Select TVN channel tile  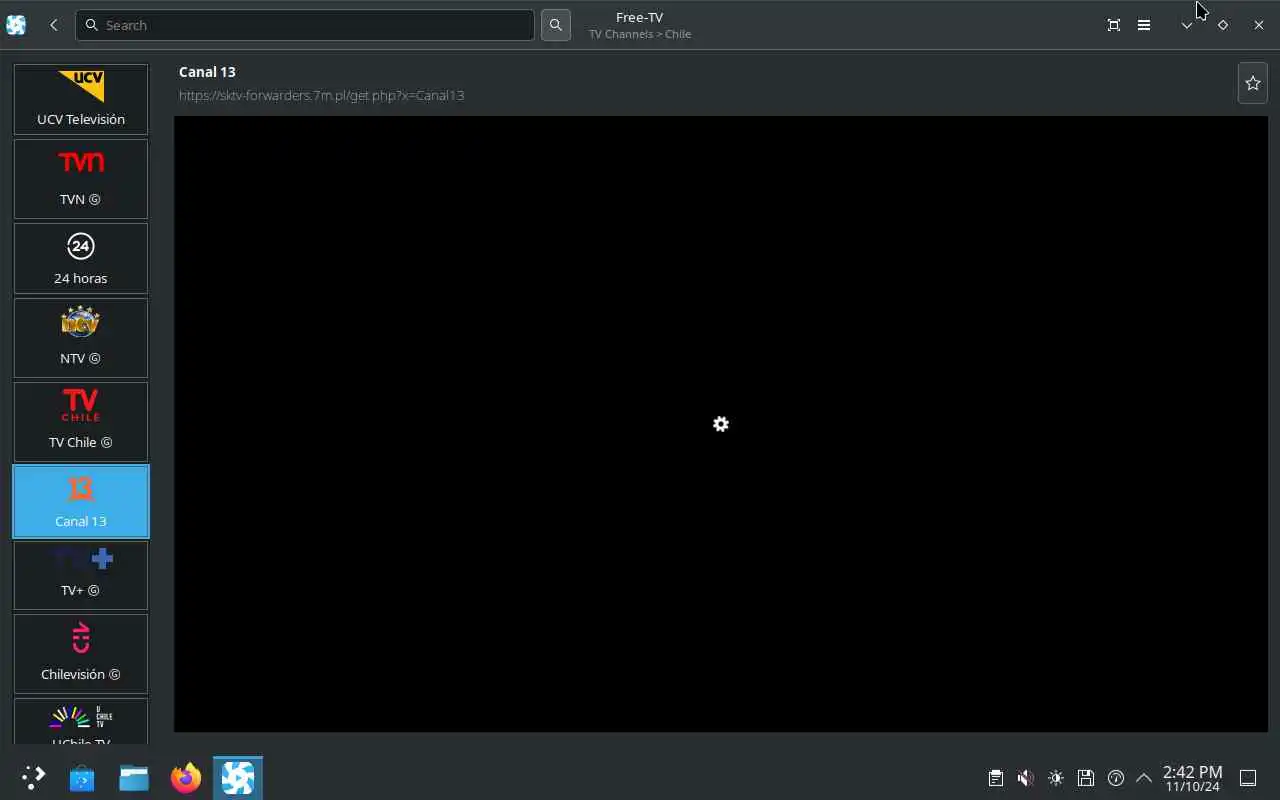point(81,179)
